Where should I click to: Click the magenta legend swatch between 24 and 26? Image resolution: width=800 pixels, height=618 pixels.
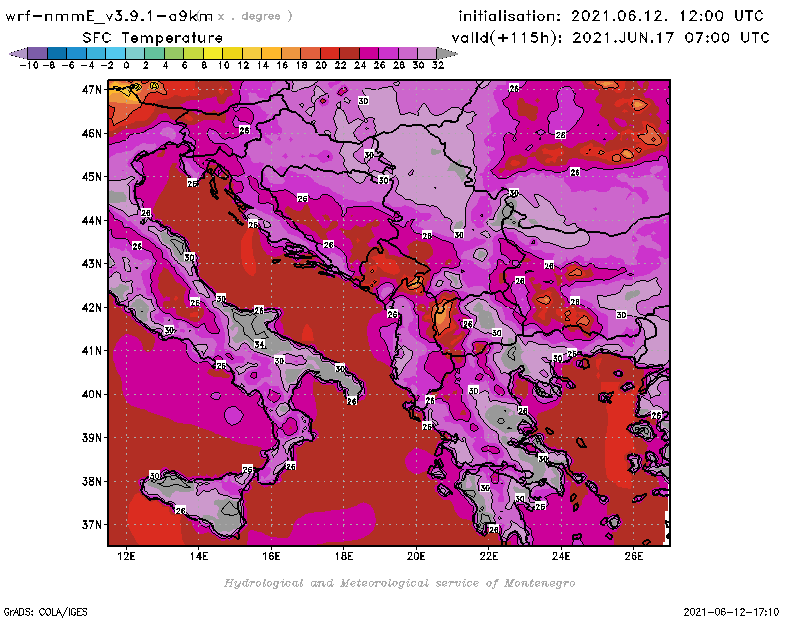click(369, 53)
